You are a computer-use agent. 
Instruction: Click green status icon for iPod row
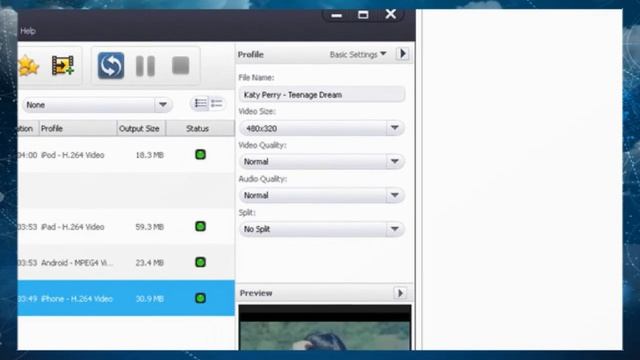200,155
